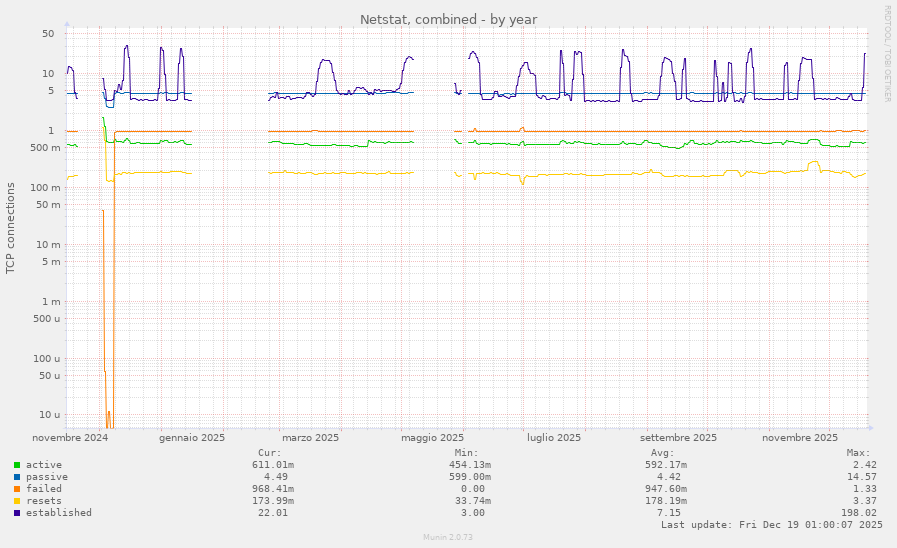This screenshot has height=548, width=897.
Task: Click active average value 592.17m
Action: (666, 465)
